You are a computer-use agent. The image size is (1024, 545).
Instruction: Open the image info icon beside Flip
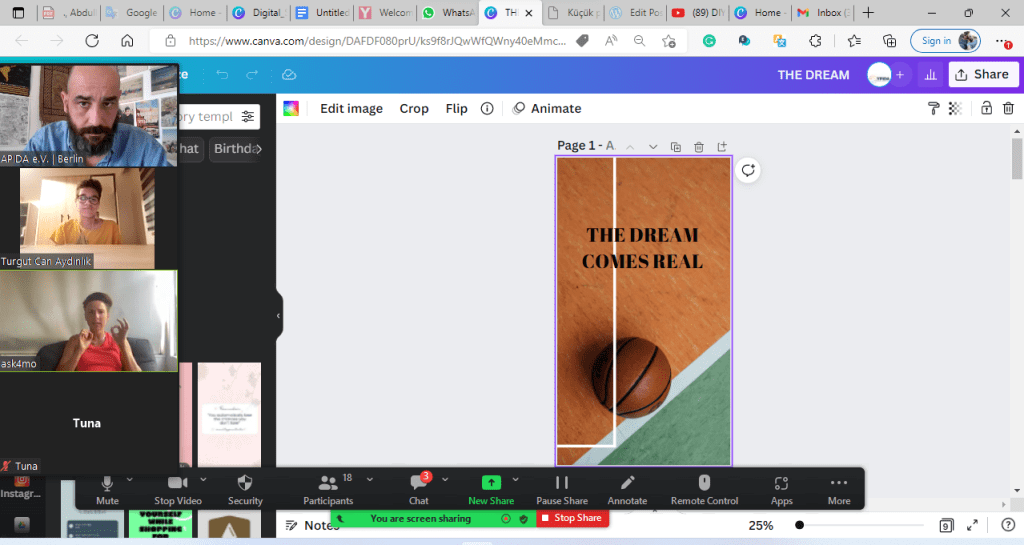[x=487, y=109]
